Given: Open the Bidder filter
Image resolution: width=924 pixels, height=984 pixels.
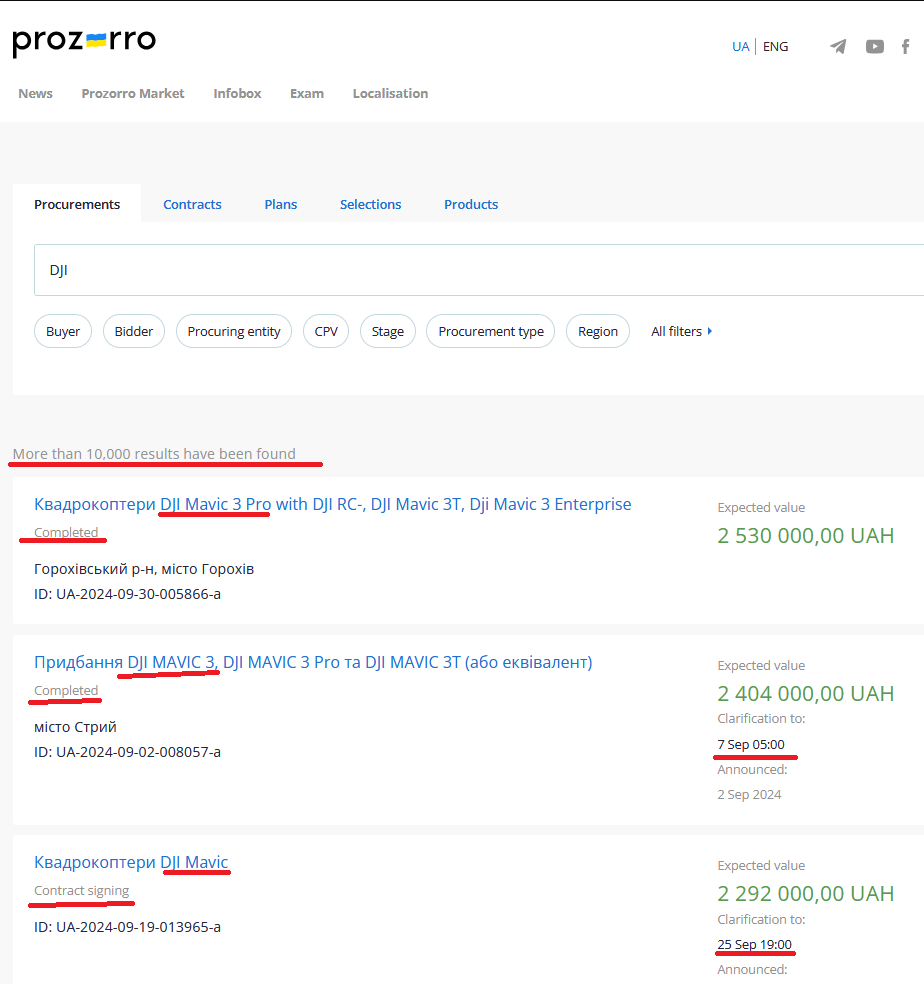Looking at the screenshot, I should pos(134,331).
